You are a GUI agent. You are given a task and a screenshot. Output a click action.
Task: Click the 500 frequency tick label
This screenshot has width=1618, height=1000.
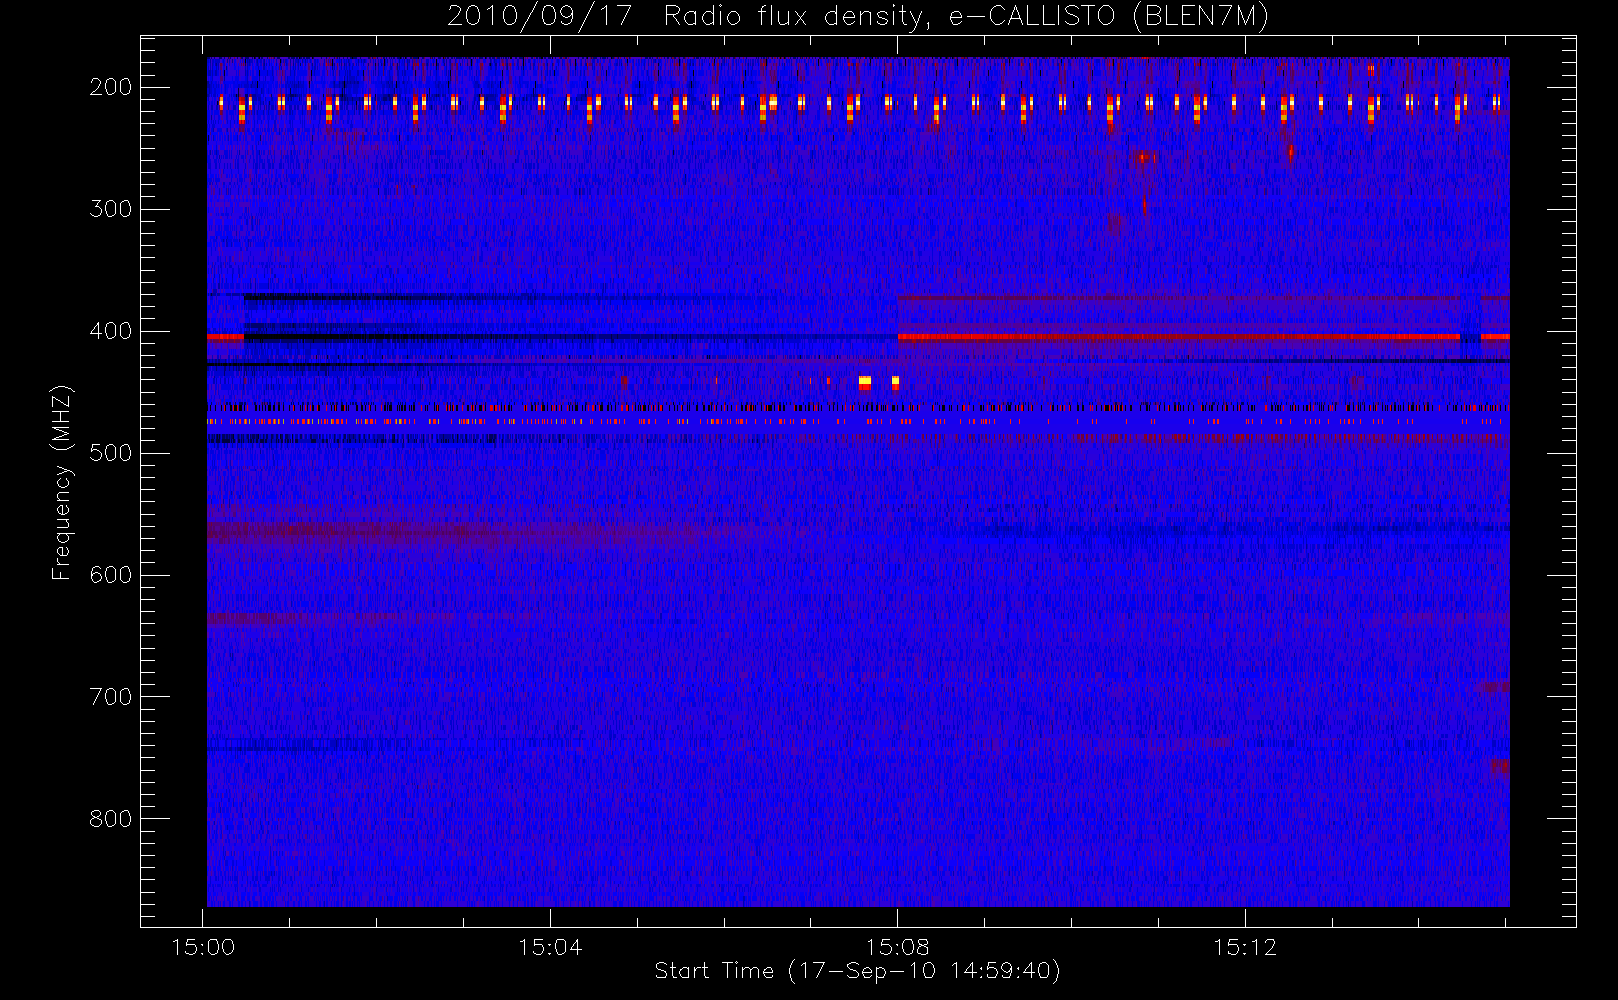point(111,453)
